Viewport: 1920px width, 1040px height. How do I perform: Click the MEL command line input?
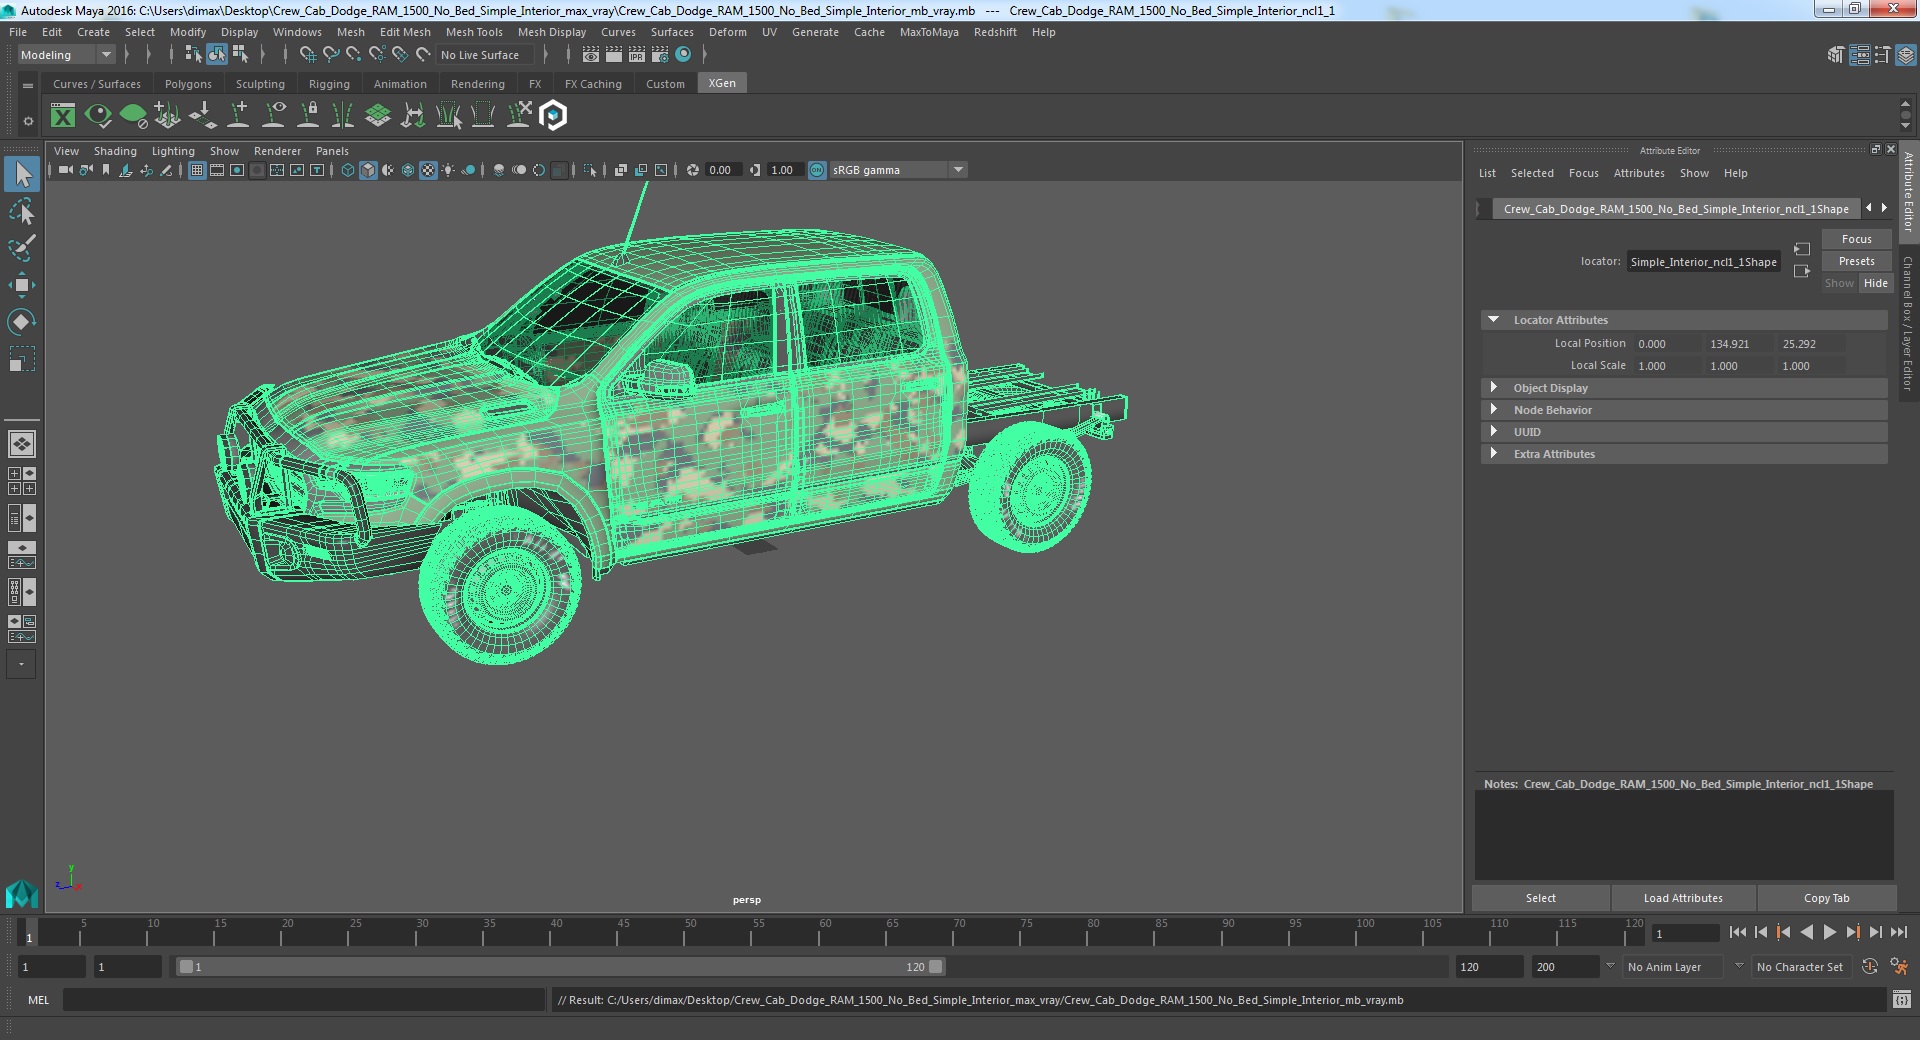pyautogui.click(x=304, y=999)
